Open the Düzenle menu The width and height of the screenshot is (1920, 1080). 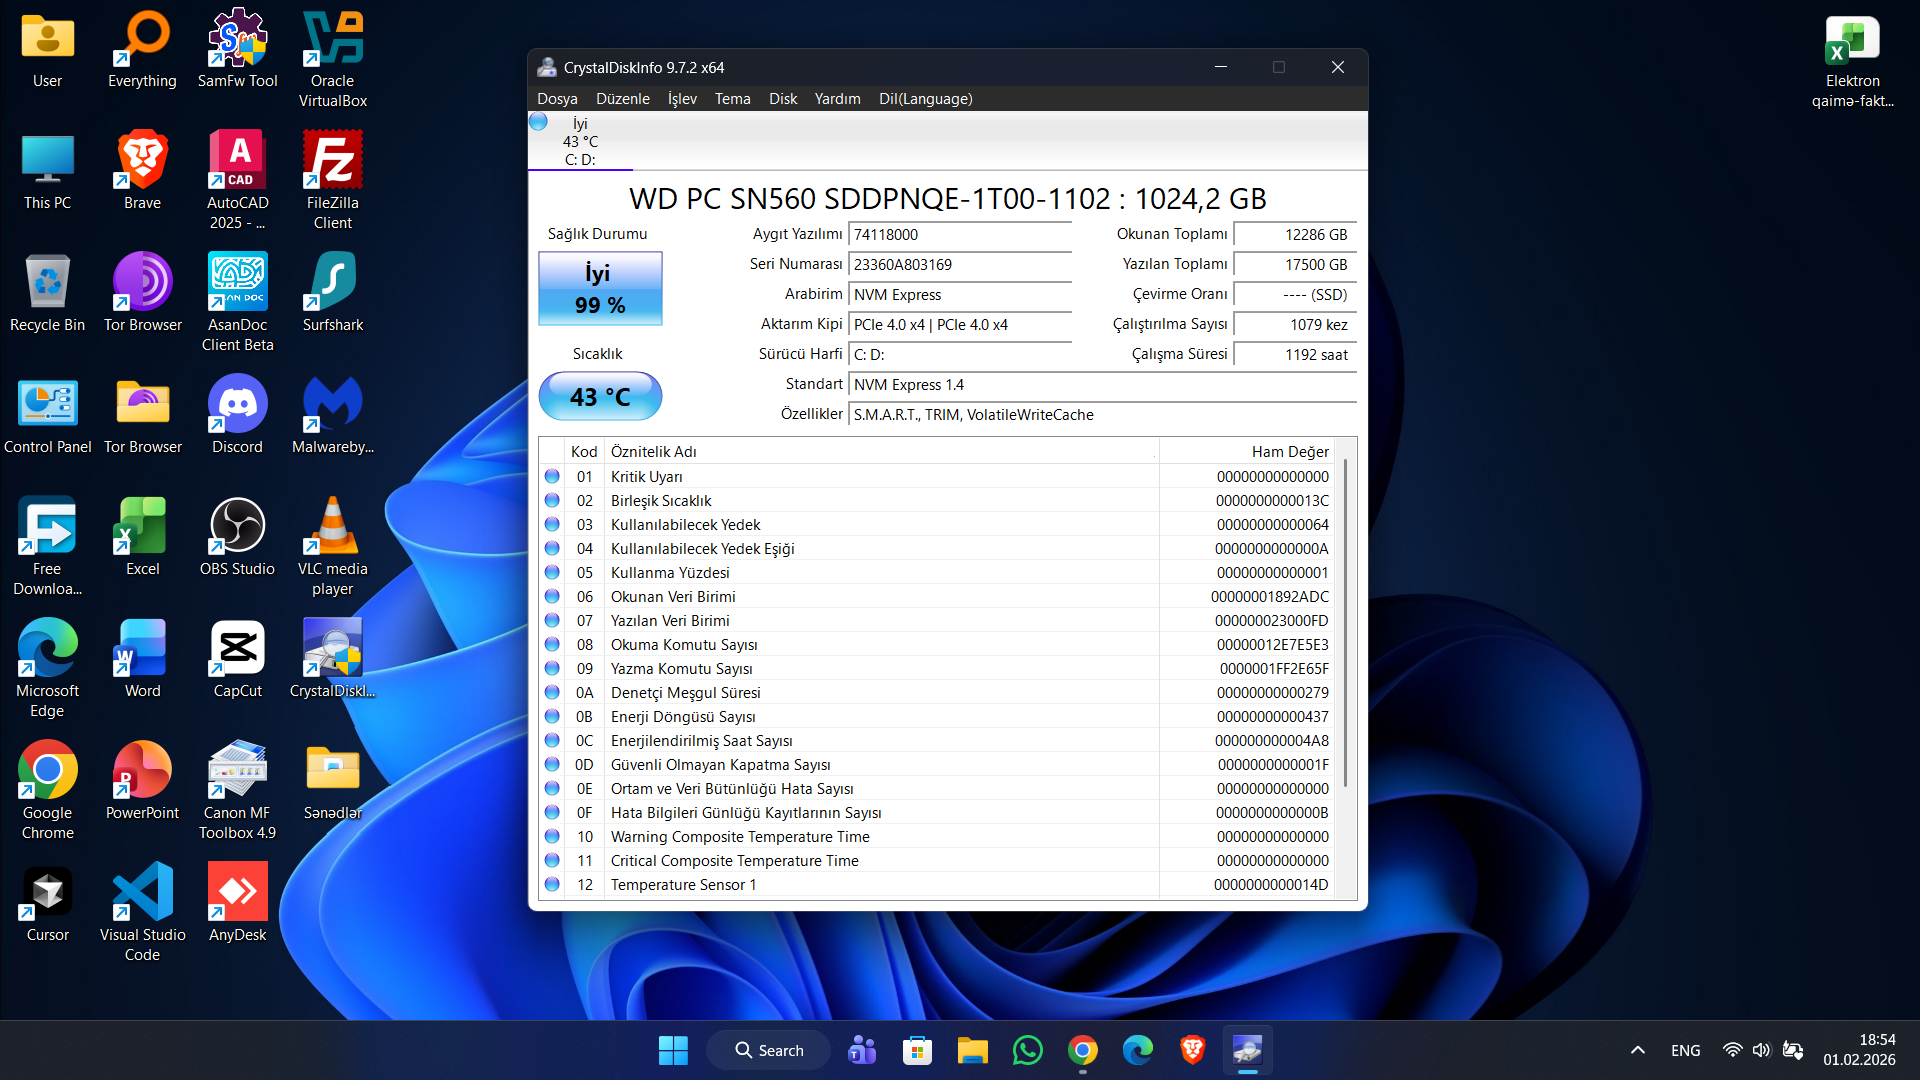point(622,99)
